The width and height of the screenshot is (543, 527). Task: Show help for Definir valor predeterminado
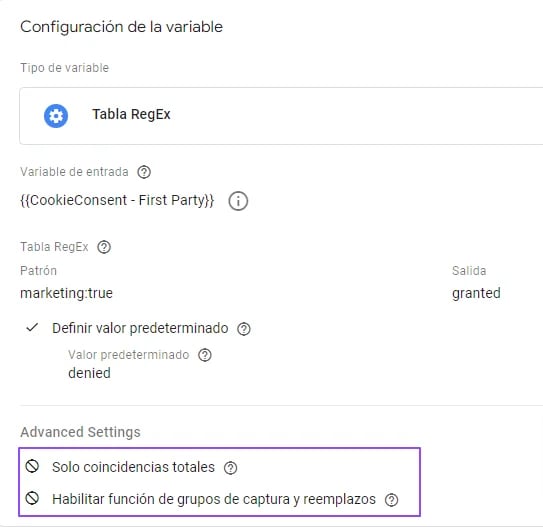point(244,329)
